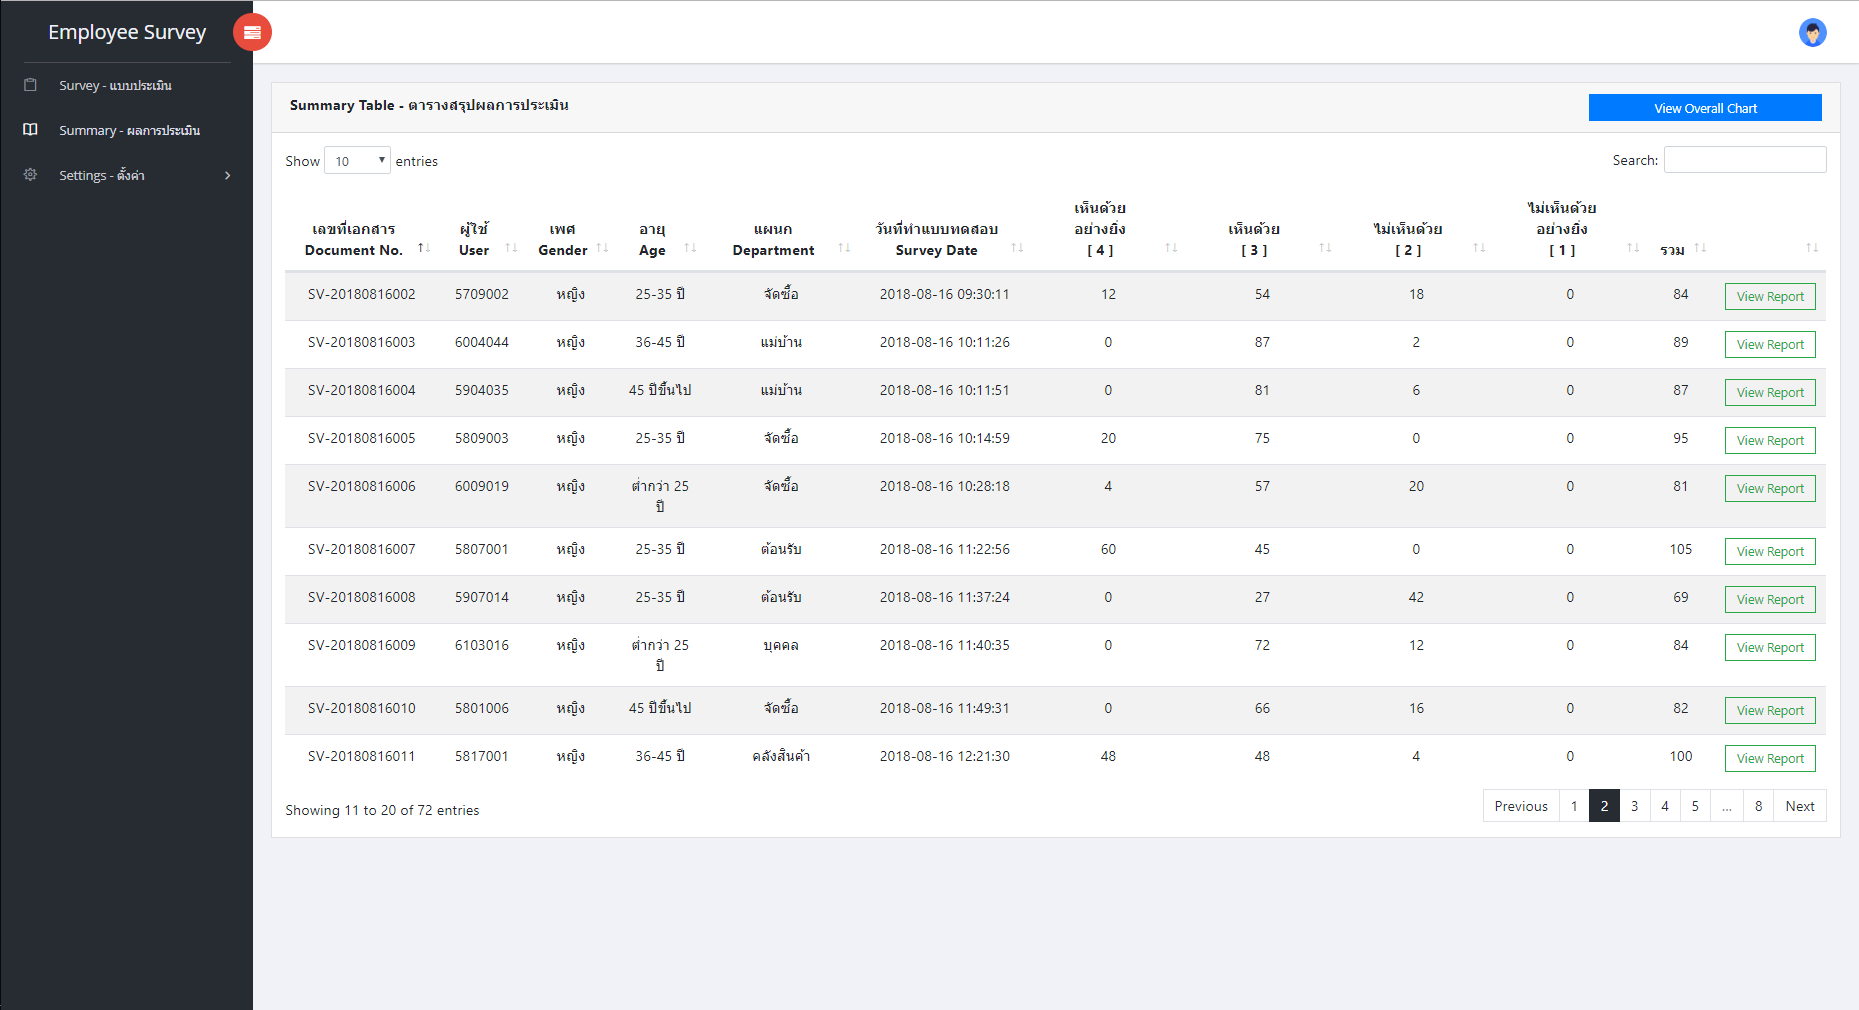Go to the Previous page
Screen dimensions: 1859x1010
(x=1521, y=806)
